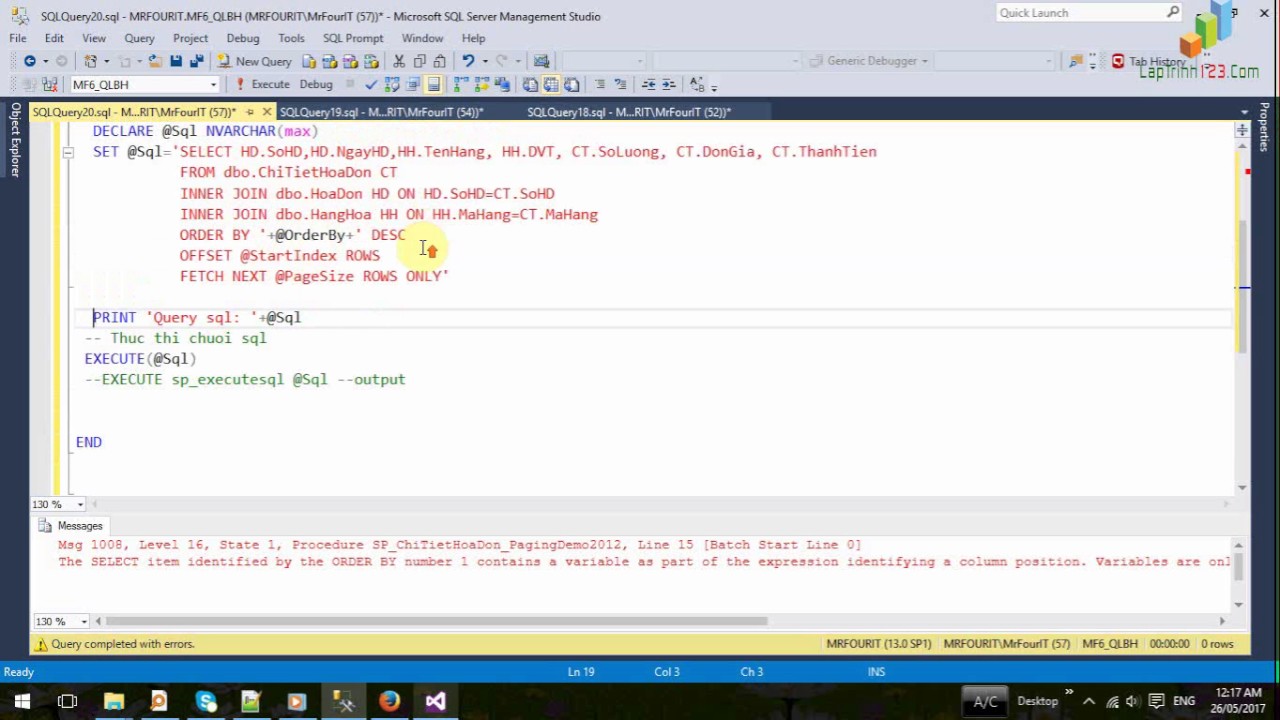
Task: Toggle IntelliSense Enabled button
Action: (434, 84)
